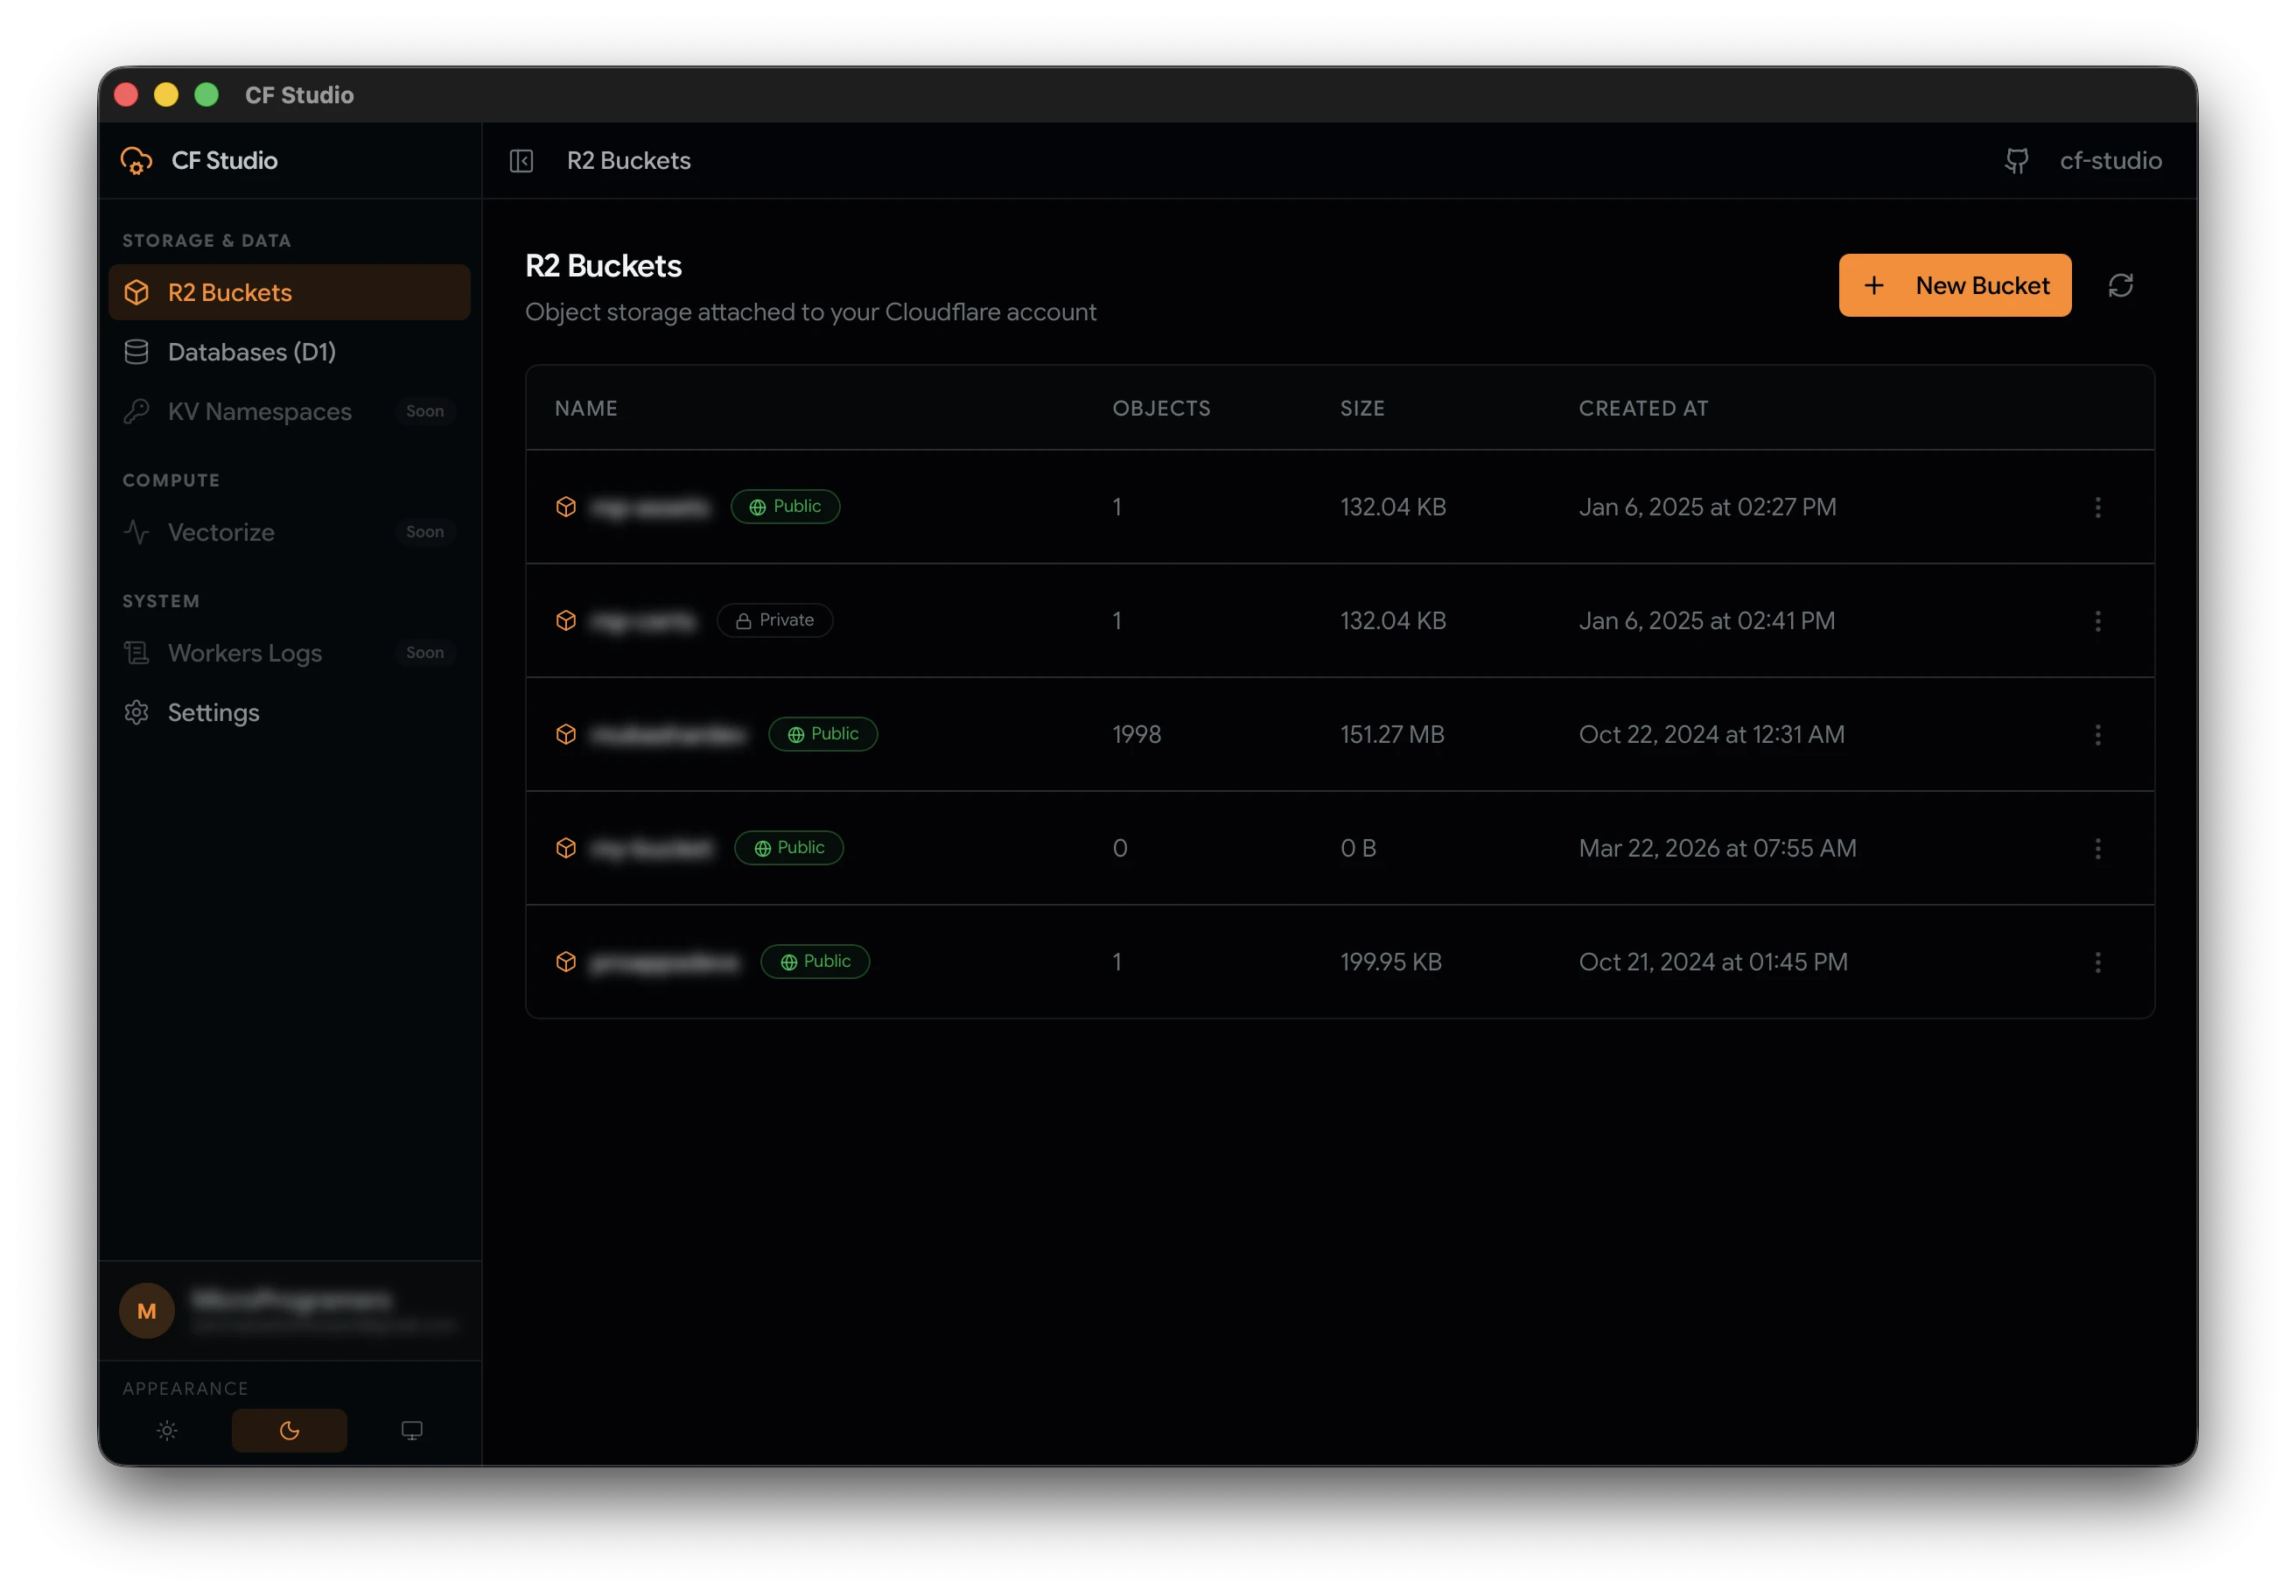Screen dimensions: 2296x1596
Task: Click the Databases (D1) cylinder icon
Action: click(137, 352)
